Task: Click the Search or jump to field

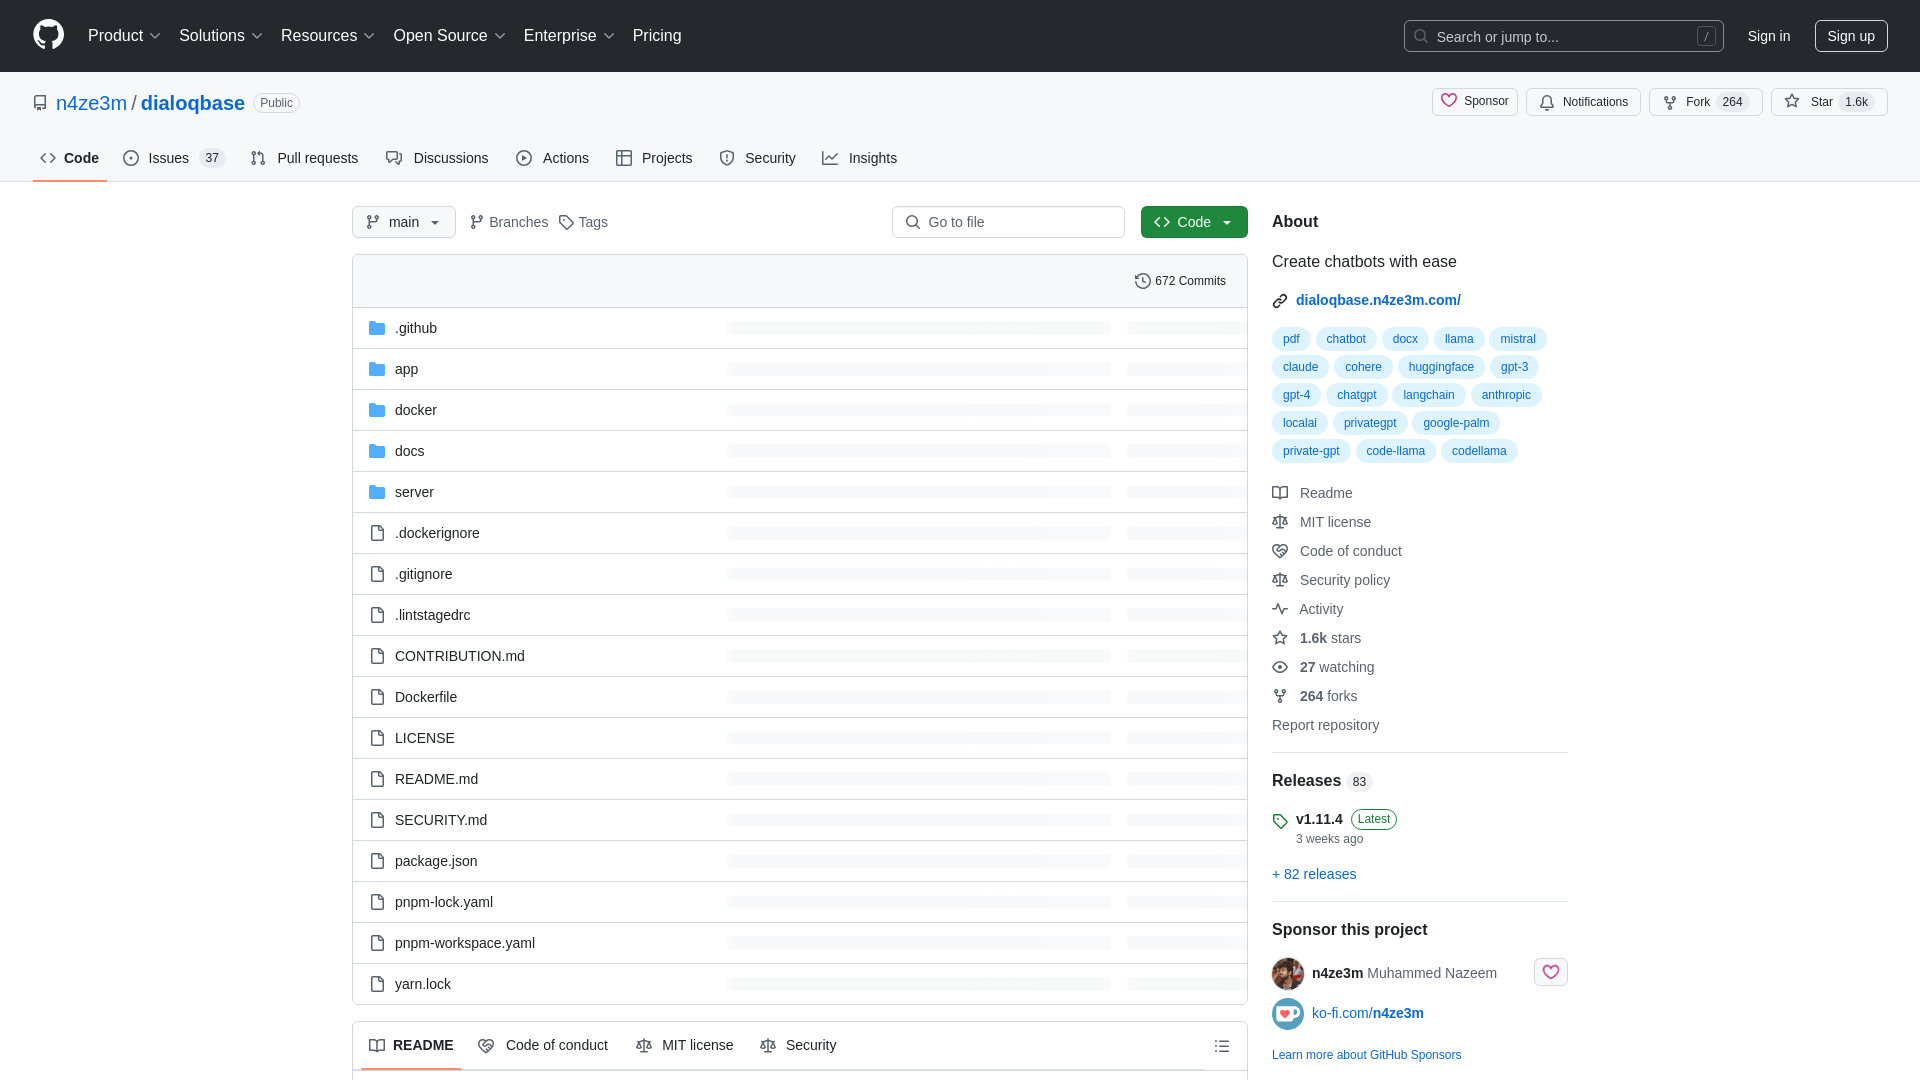Action: (x=1563, y=36)
